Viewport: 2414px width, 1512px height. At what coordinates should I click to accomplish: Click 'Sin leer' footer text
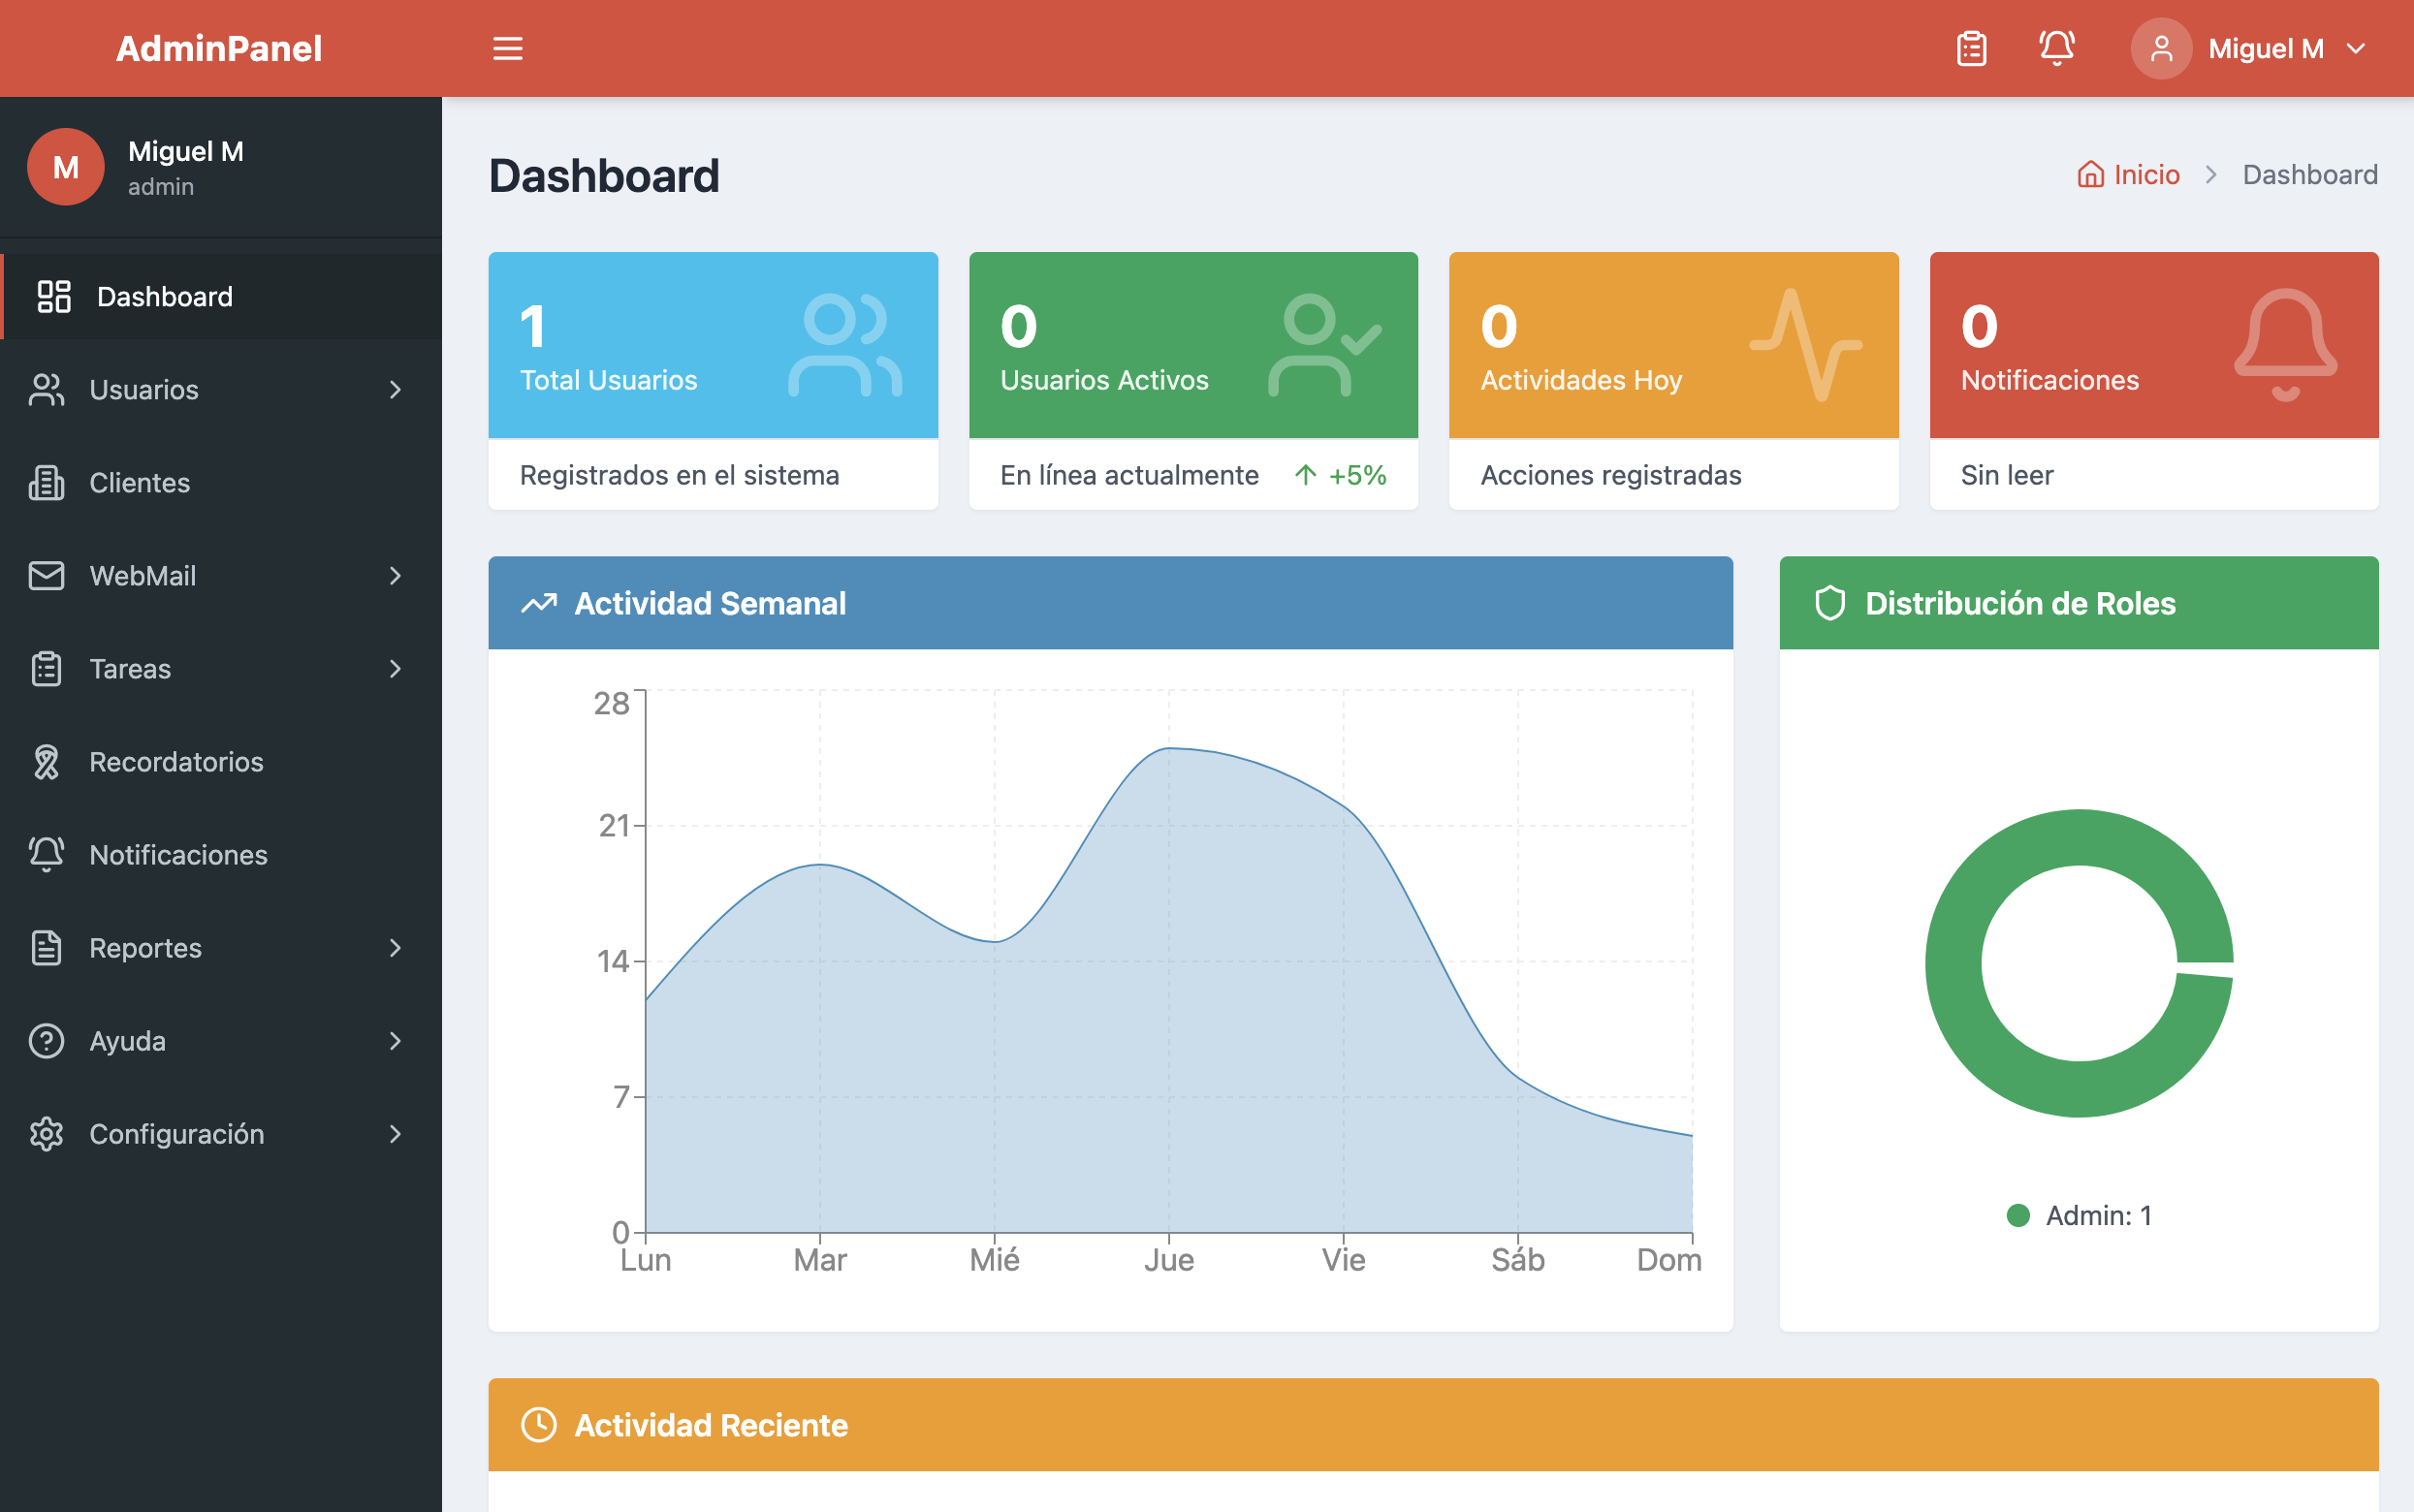click(x=2007, y=475)
